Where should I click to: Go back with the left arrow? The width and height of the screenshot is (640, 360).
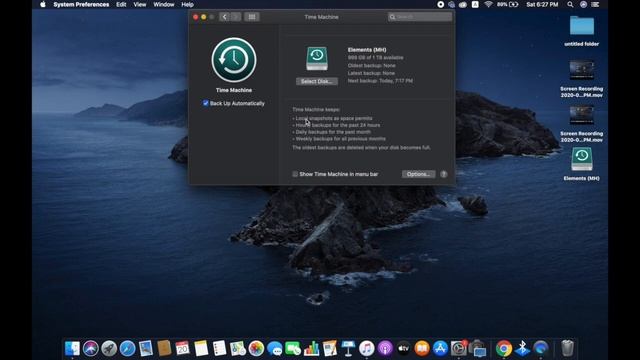(x=224, y=17)
